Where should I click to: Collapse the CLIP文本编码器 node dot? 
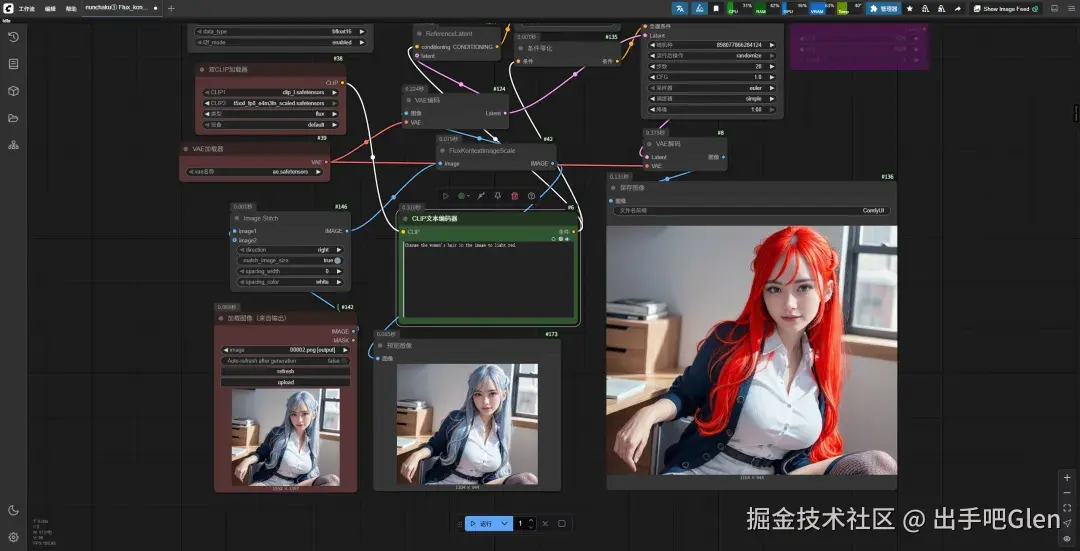(407, 218)
